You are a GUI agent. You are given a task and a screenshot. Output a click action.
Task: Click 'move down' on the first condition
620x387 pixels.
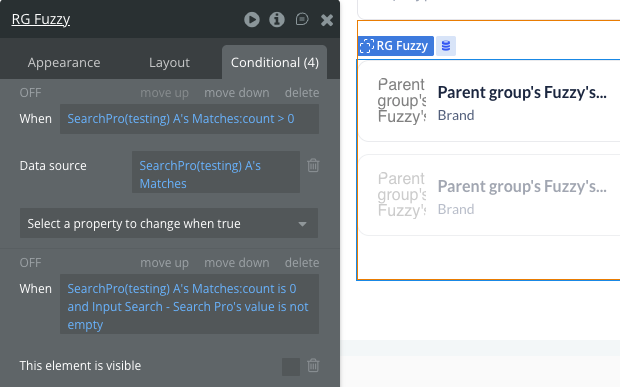pyautogui.click(x=236, y=93)
